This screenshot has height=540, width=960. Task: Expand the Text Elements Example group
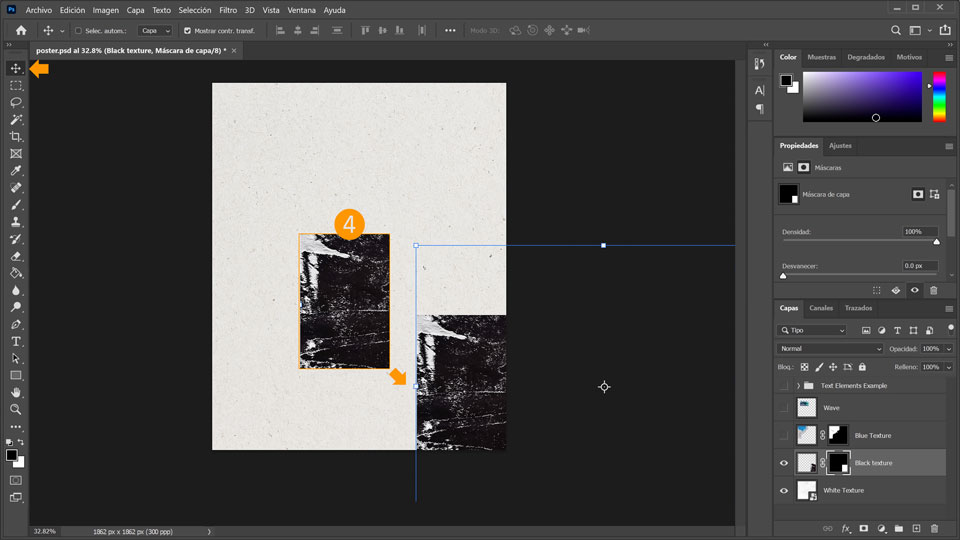point(798,386)
